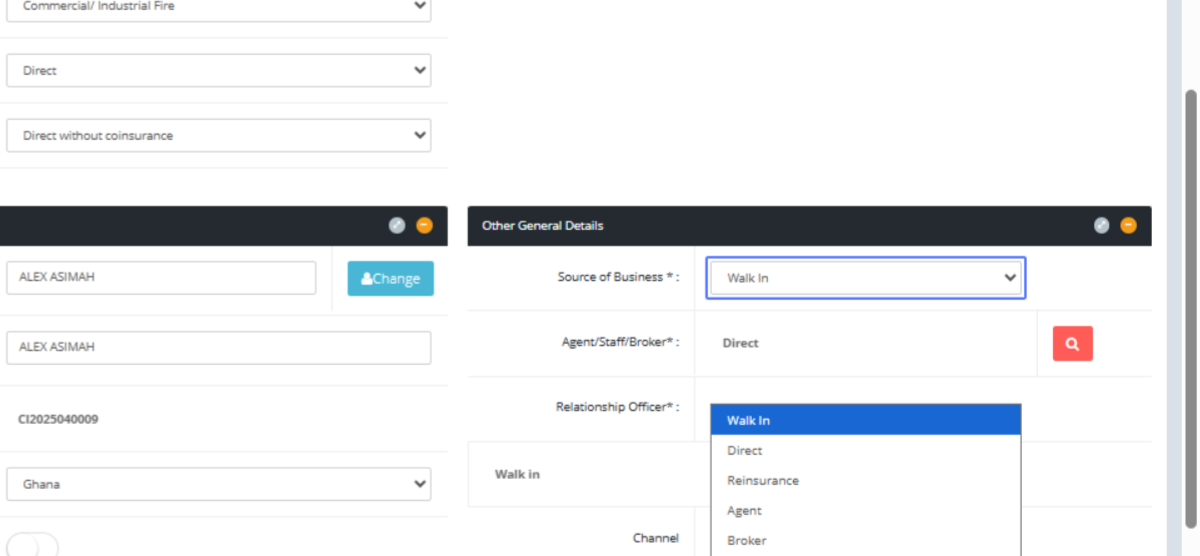Click gray expand icon in left panel header
1200x556 pixels.
(x=397, y=226)
